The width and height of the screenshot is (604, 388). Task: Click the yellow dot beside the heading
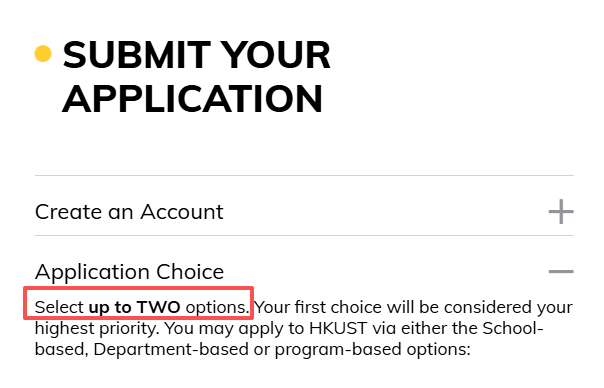(43, 54)
